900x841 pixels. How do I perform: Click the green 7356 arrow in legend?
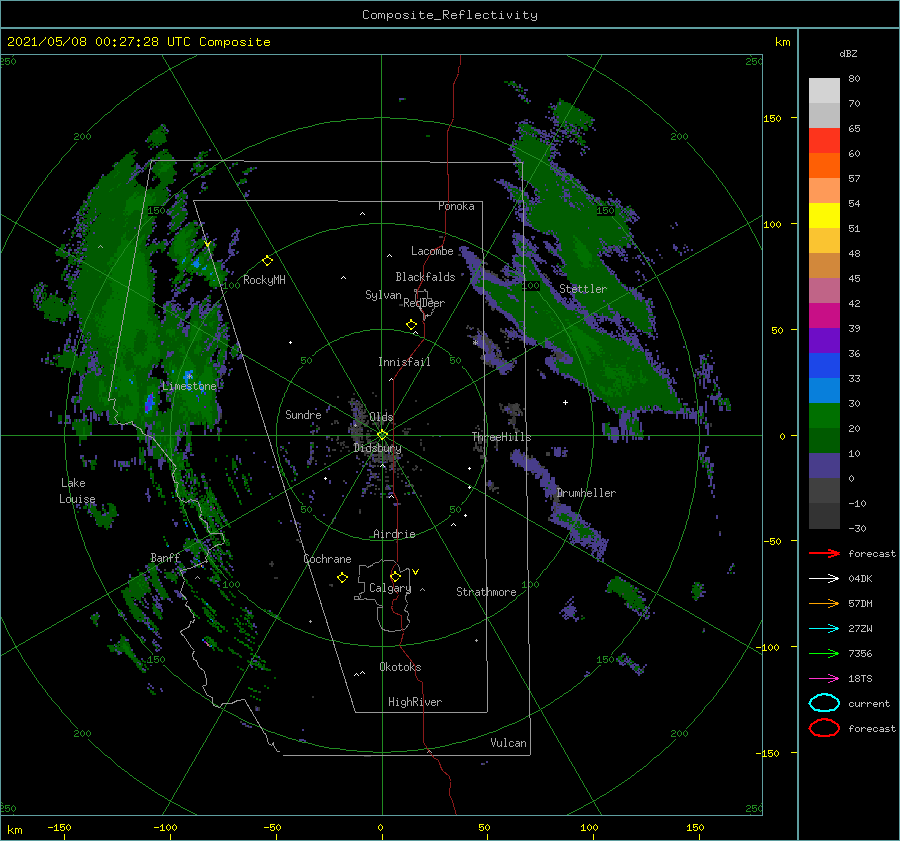(824, 653)
